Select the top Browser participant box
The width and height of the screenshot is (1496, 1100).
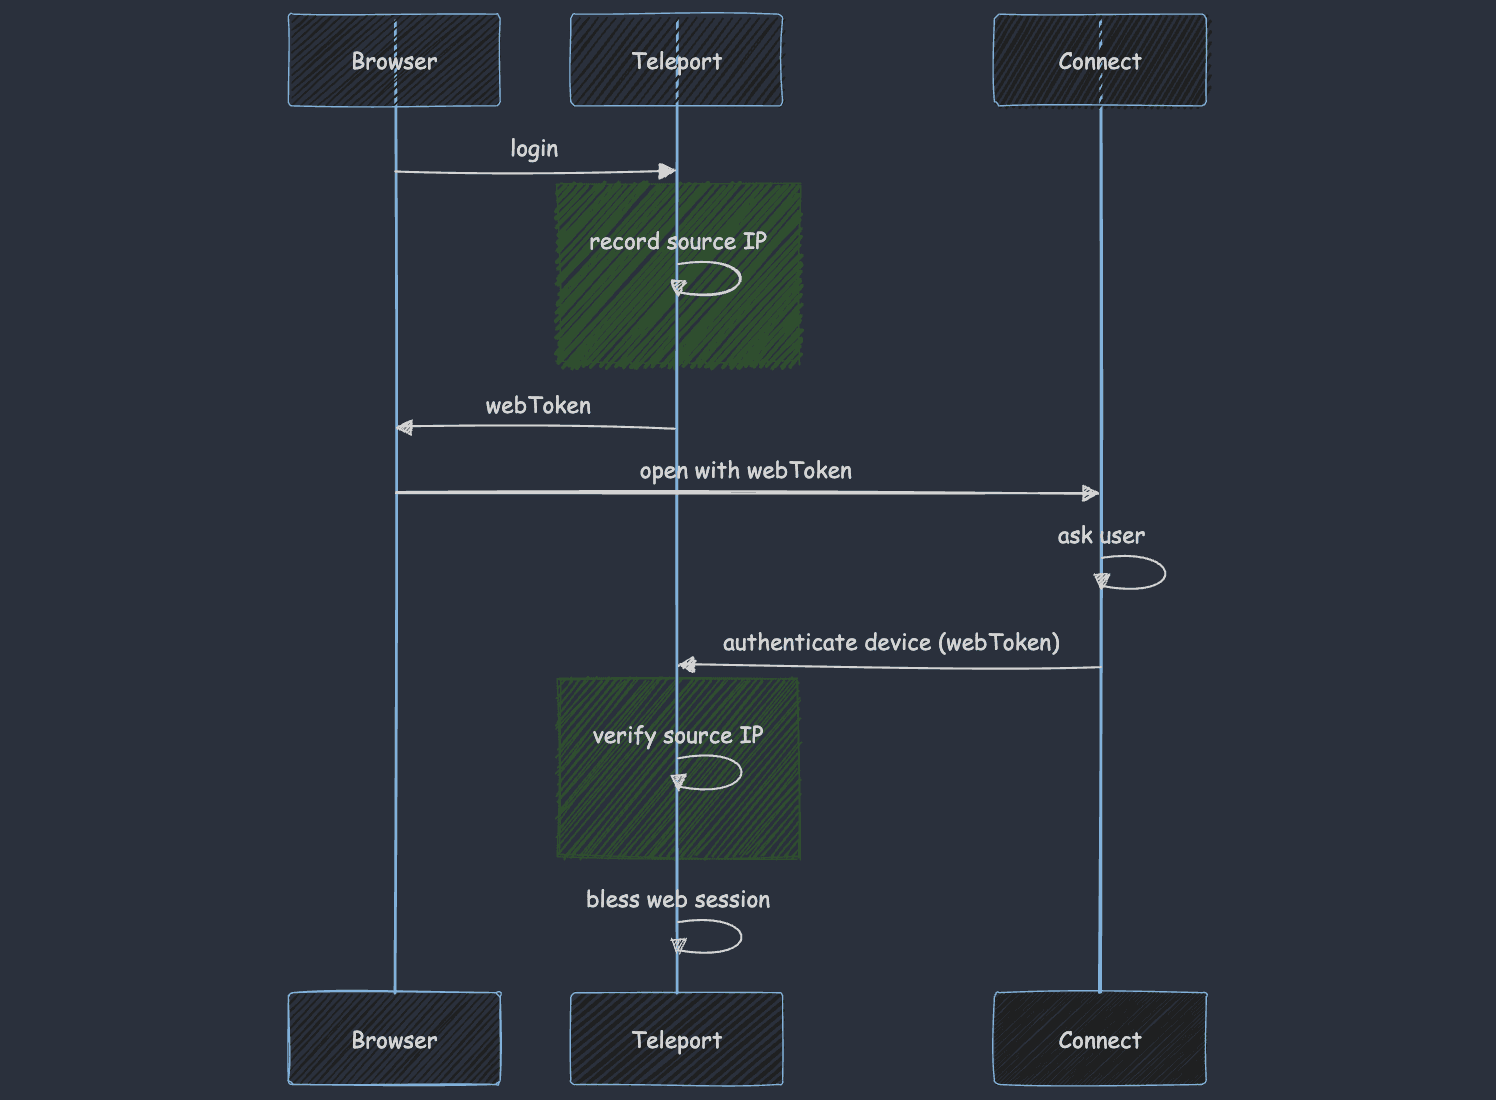coord(394,60)
